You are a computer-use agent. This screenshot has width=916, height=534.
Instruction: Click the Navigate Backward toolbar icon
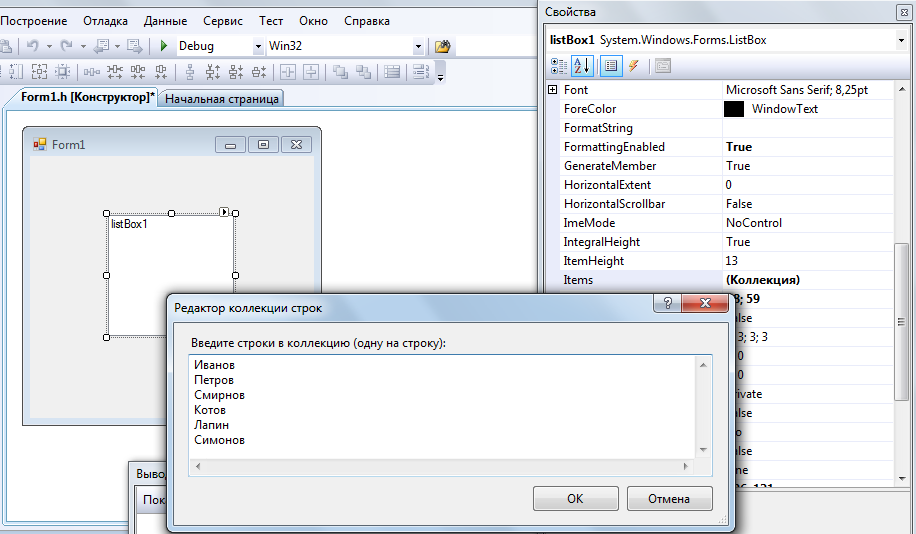(102, 46)
